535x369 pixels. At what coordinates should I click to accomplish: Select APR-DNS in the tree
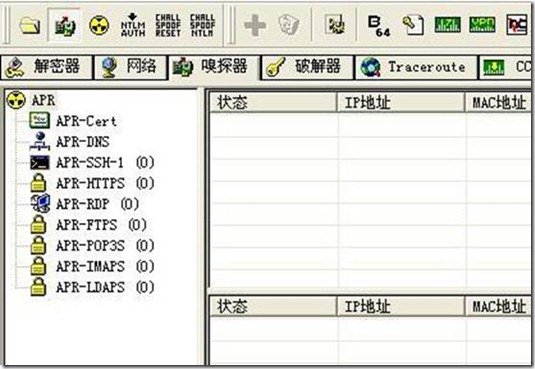(83, 142)
